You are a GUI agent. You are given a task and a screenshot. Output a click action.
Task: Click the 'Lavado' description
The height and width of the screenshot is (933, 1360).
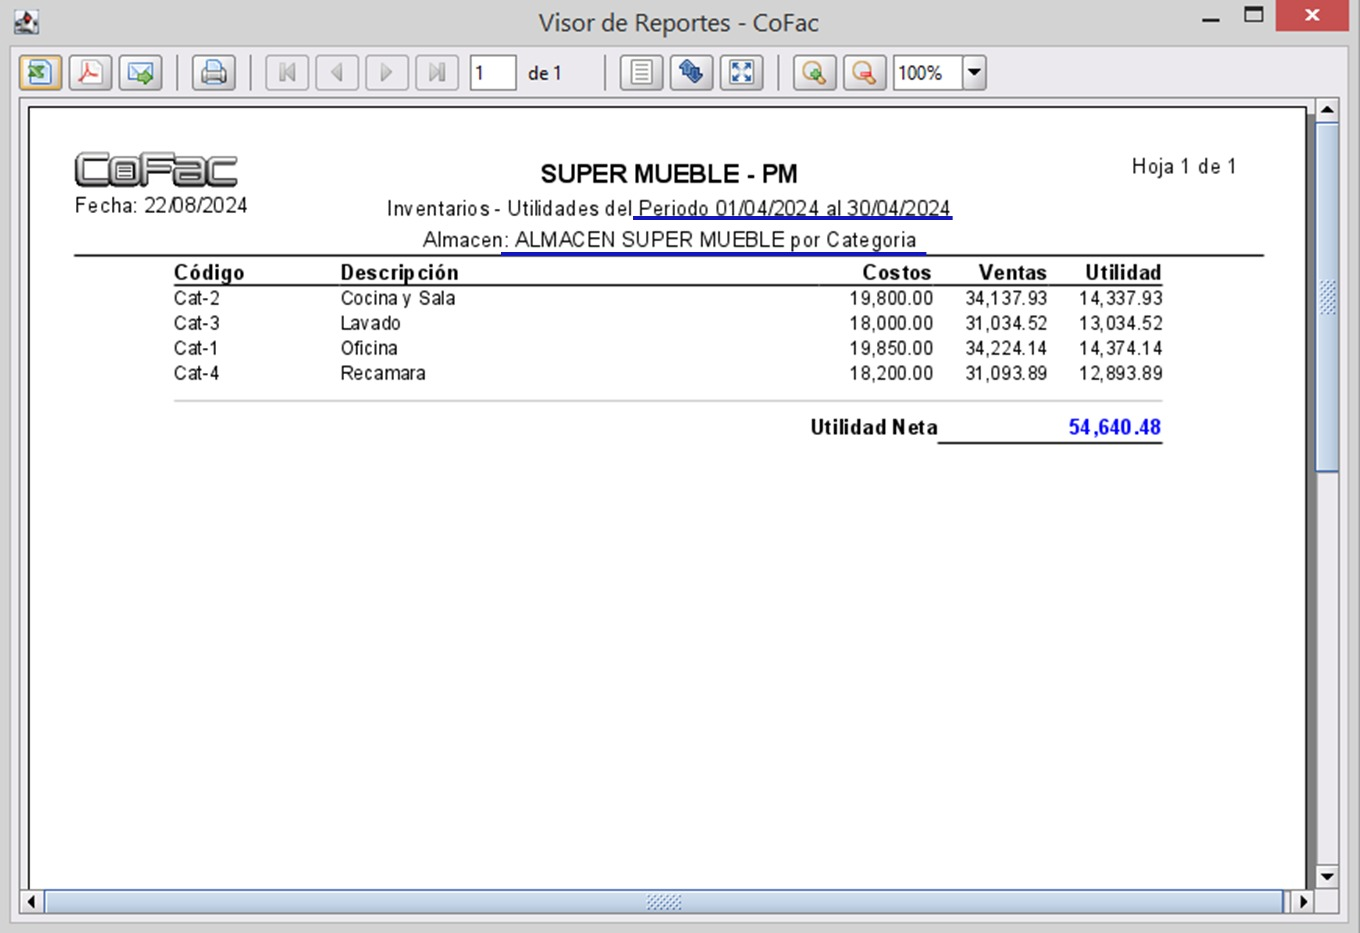[x=370, y=323]
